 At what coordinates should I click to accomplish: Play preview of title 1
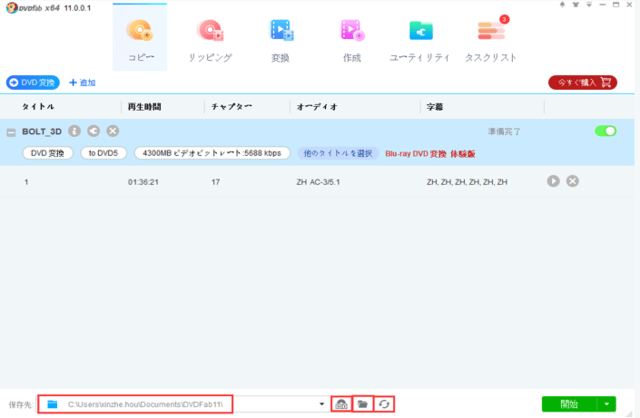point(553,181)
